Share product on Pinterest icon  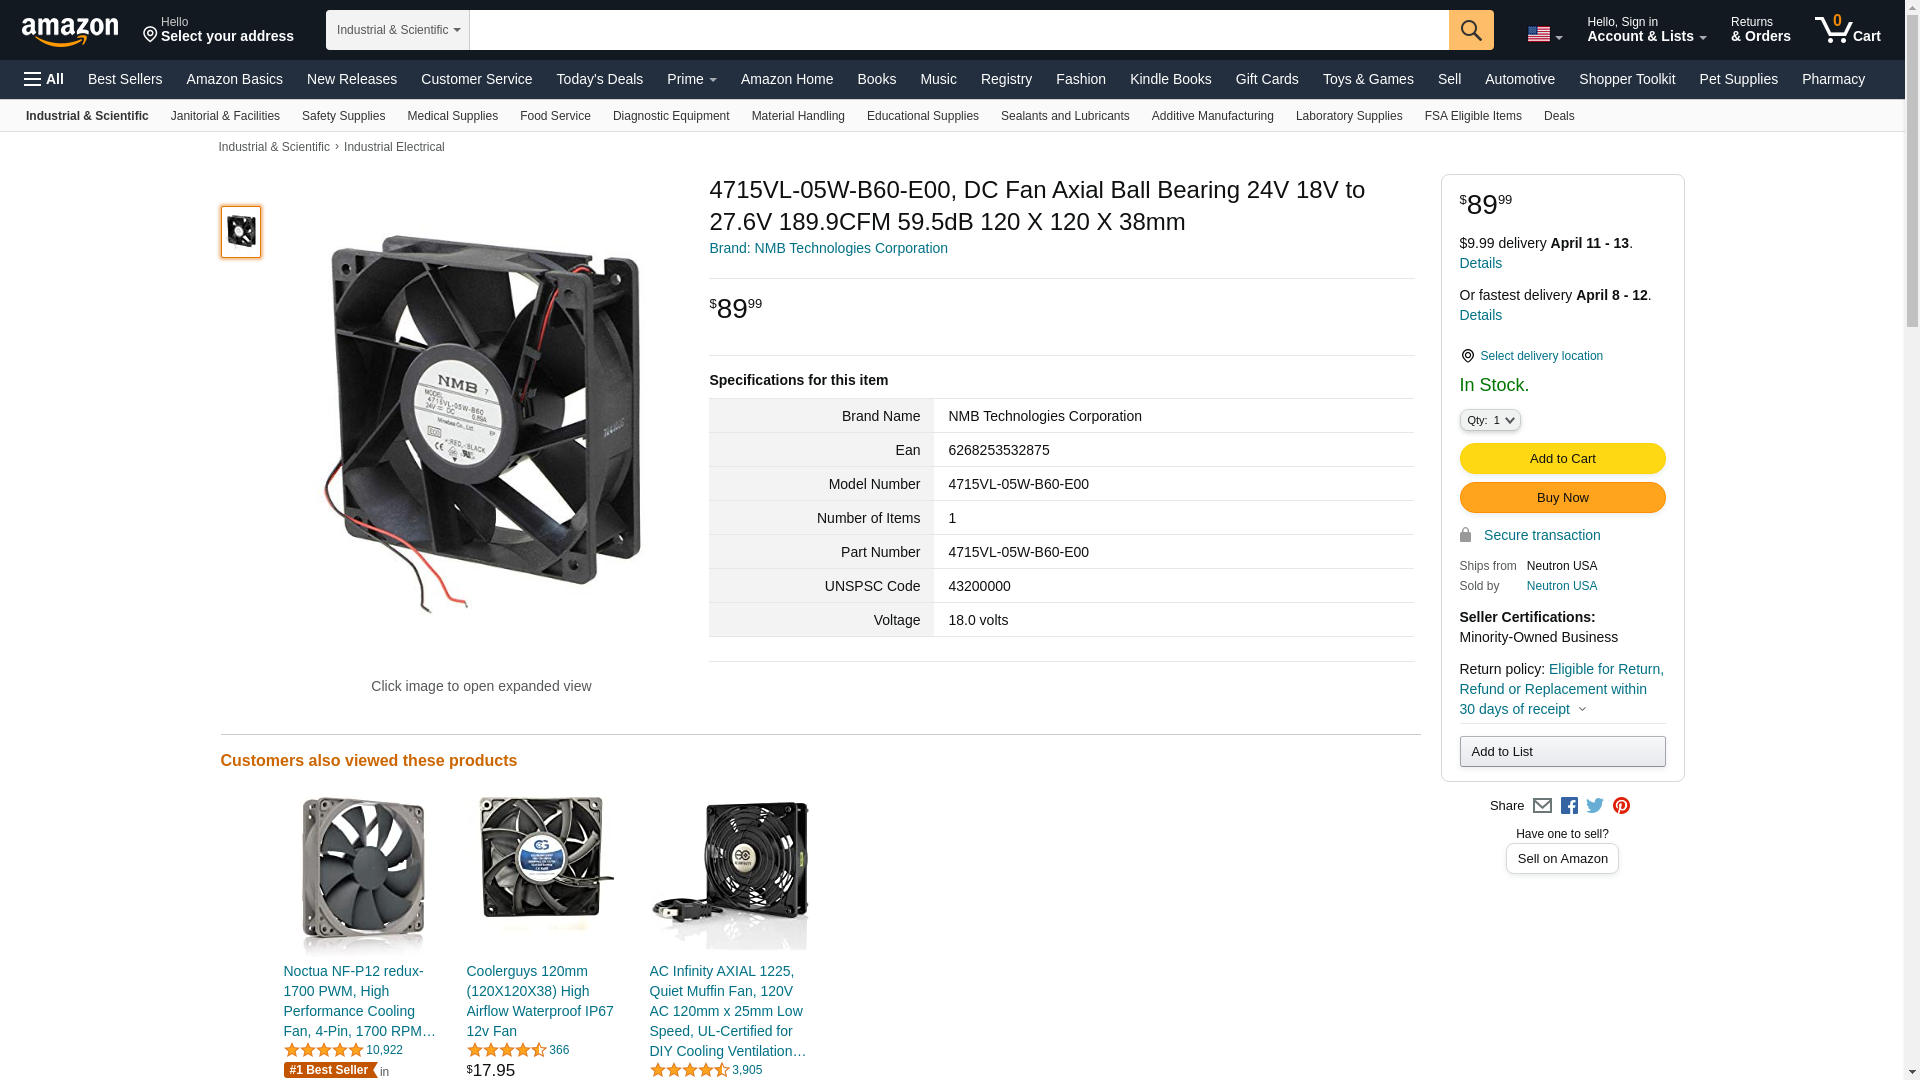click(x=1621, y=806)
